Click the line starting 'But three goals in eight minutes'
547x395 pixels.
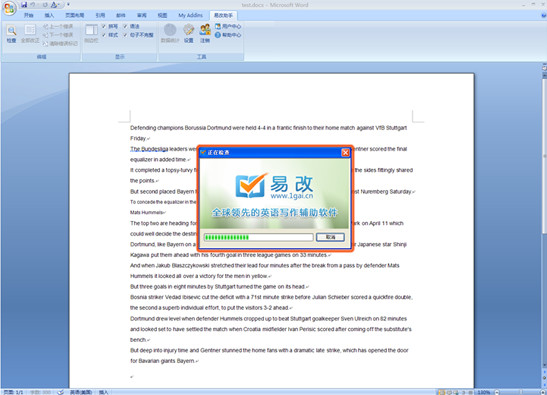[x=218, y=286]
